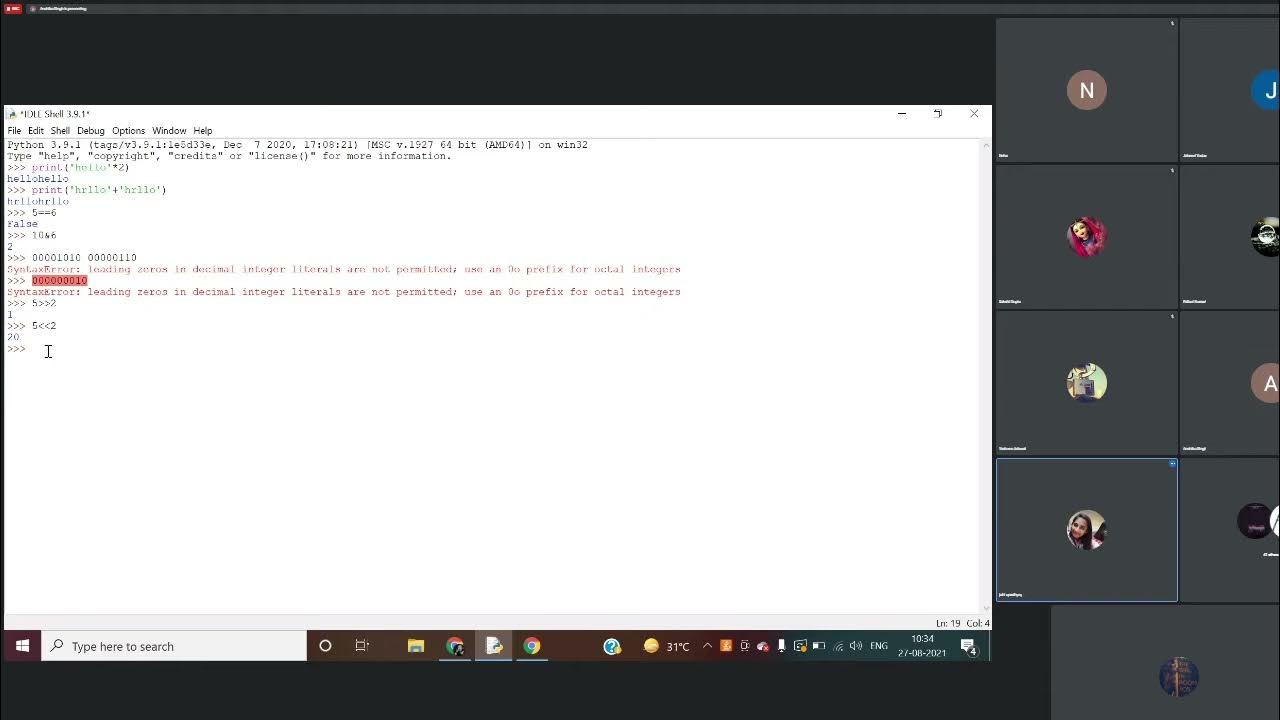Click the IDLE Shell Python icon in title bar
The image size is (1280, 720).
(x=12, y=114)
